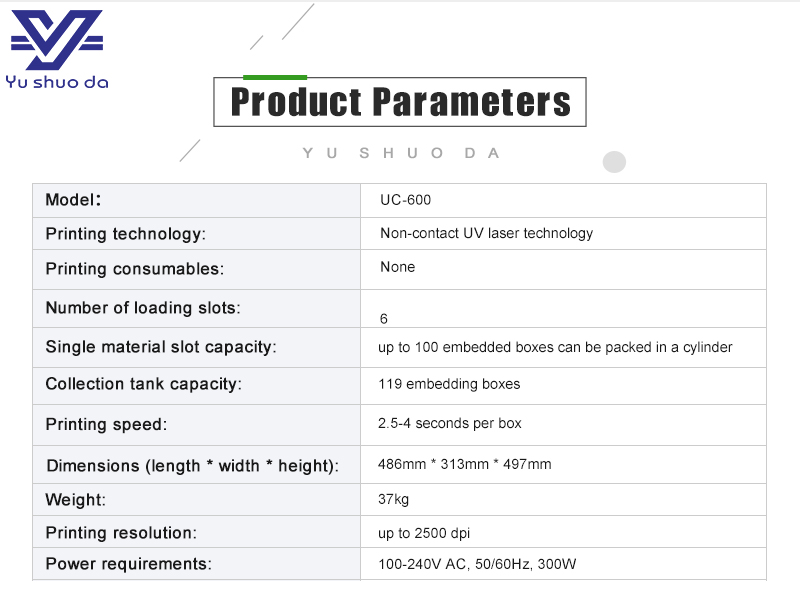800x606 pixels.
Task: Click the 37kg weight value
Action: click(x=393, y=499)
